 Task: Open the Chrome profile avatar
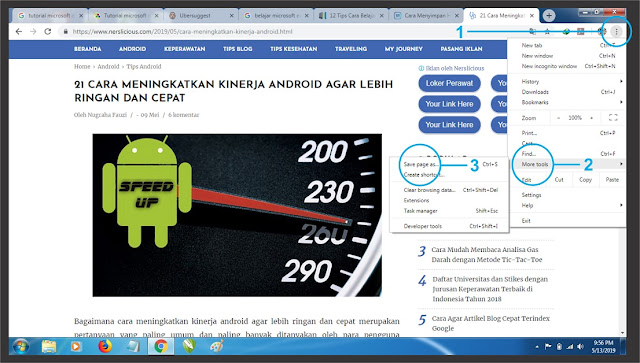point(602,31)
